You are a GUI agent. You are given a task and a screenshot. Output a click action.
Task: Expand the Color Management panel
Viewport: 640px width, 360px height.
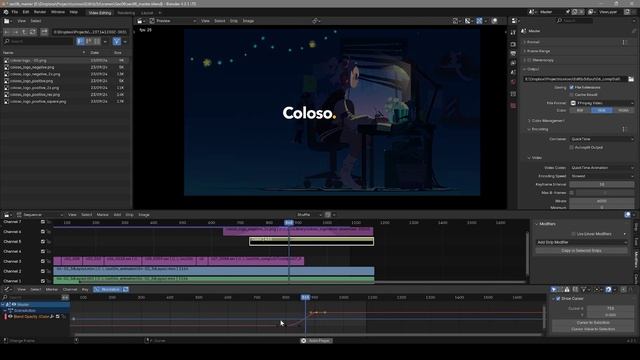(547, 121)
